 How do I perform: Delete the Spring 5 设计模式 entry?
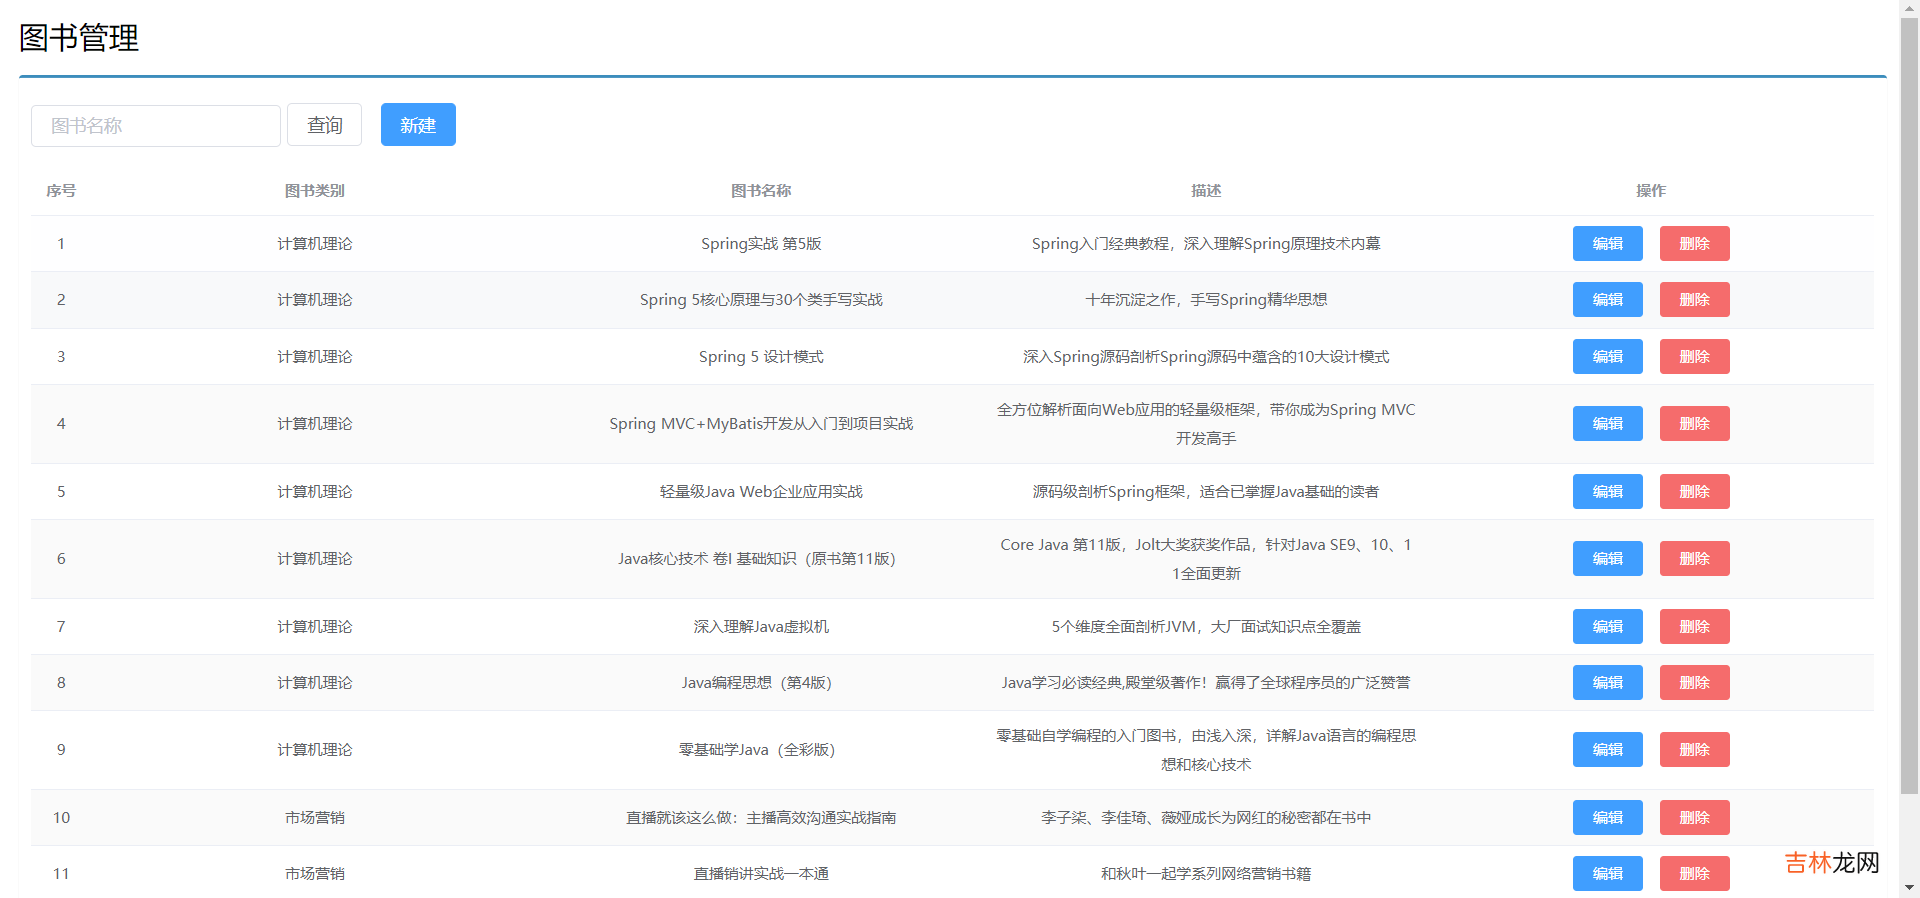pyautogui.click(x=1695, y=357)
